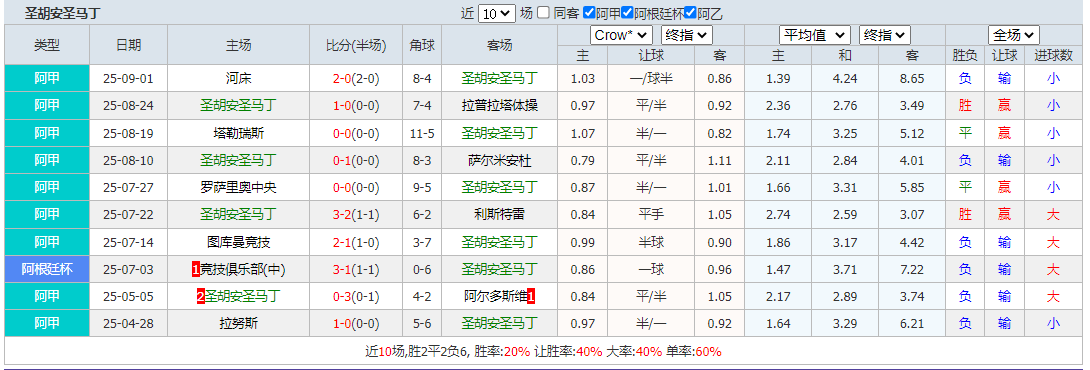Open the 终指 dropdown beside 平均值
This screenshot has height=370, width=1090.
click(x=885, y=35)
